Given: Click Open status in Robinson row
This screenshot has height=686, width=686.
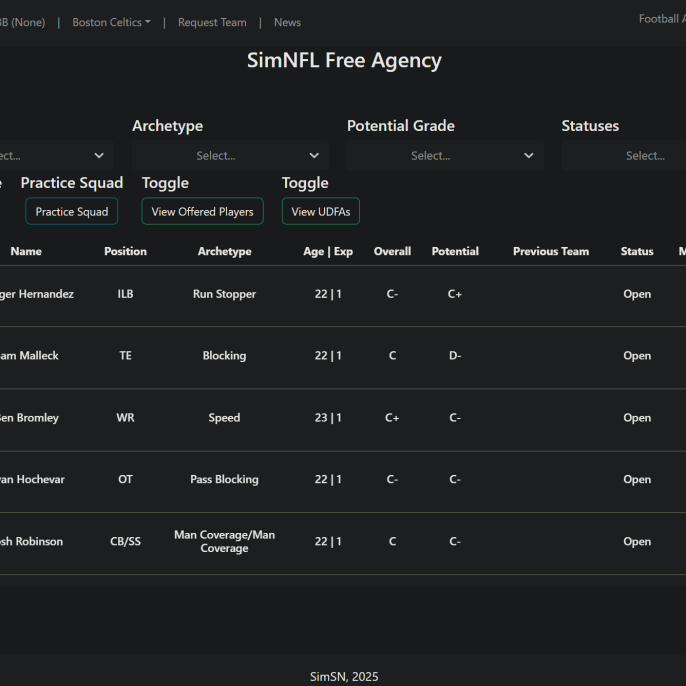Looking at the screenshot, I should pyautogui.click(x=637, y=542).
